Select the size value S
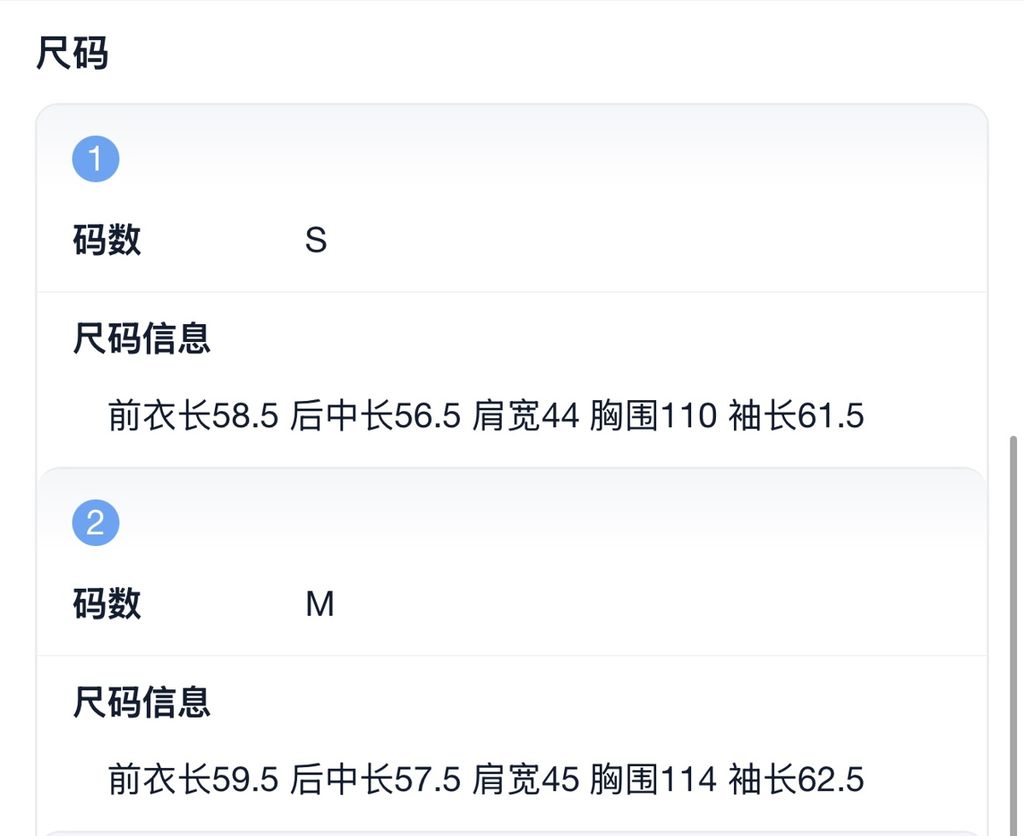 coord(316,240)
